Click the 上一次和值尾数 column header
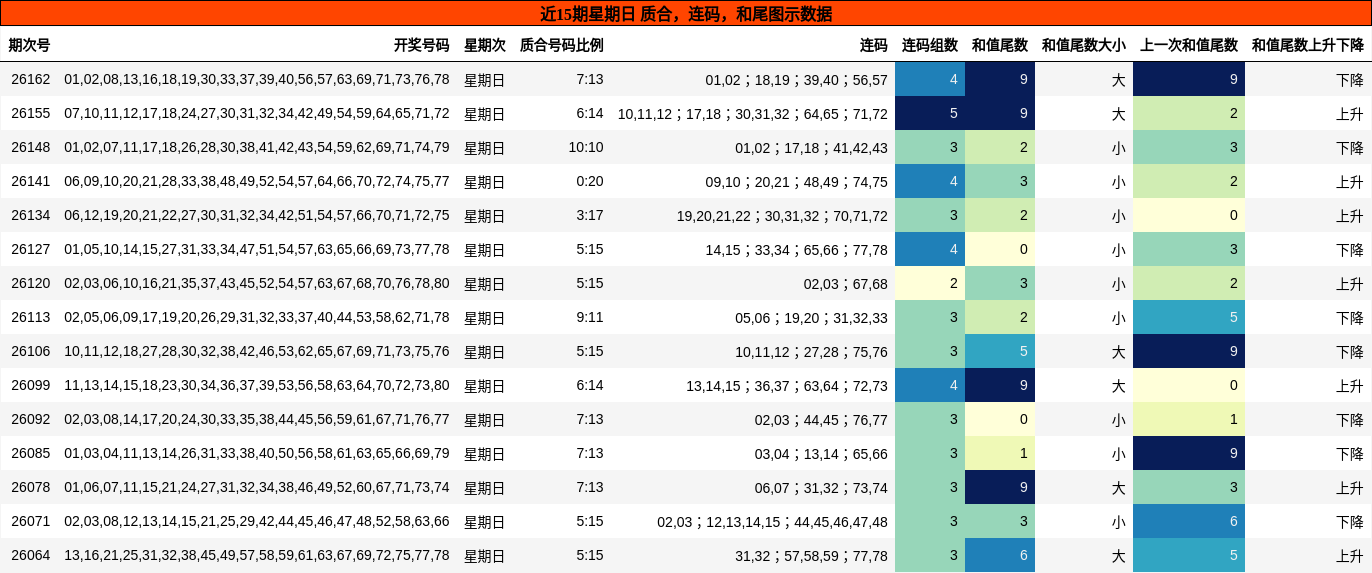The height and width of the screenshot is (573, 1372). point(1189,45)
